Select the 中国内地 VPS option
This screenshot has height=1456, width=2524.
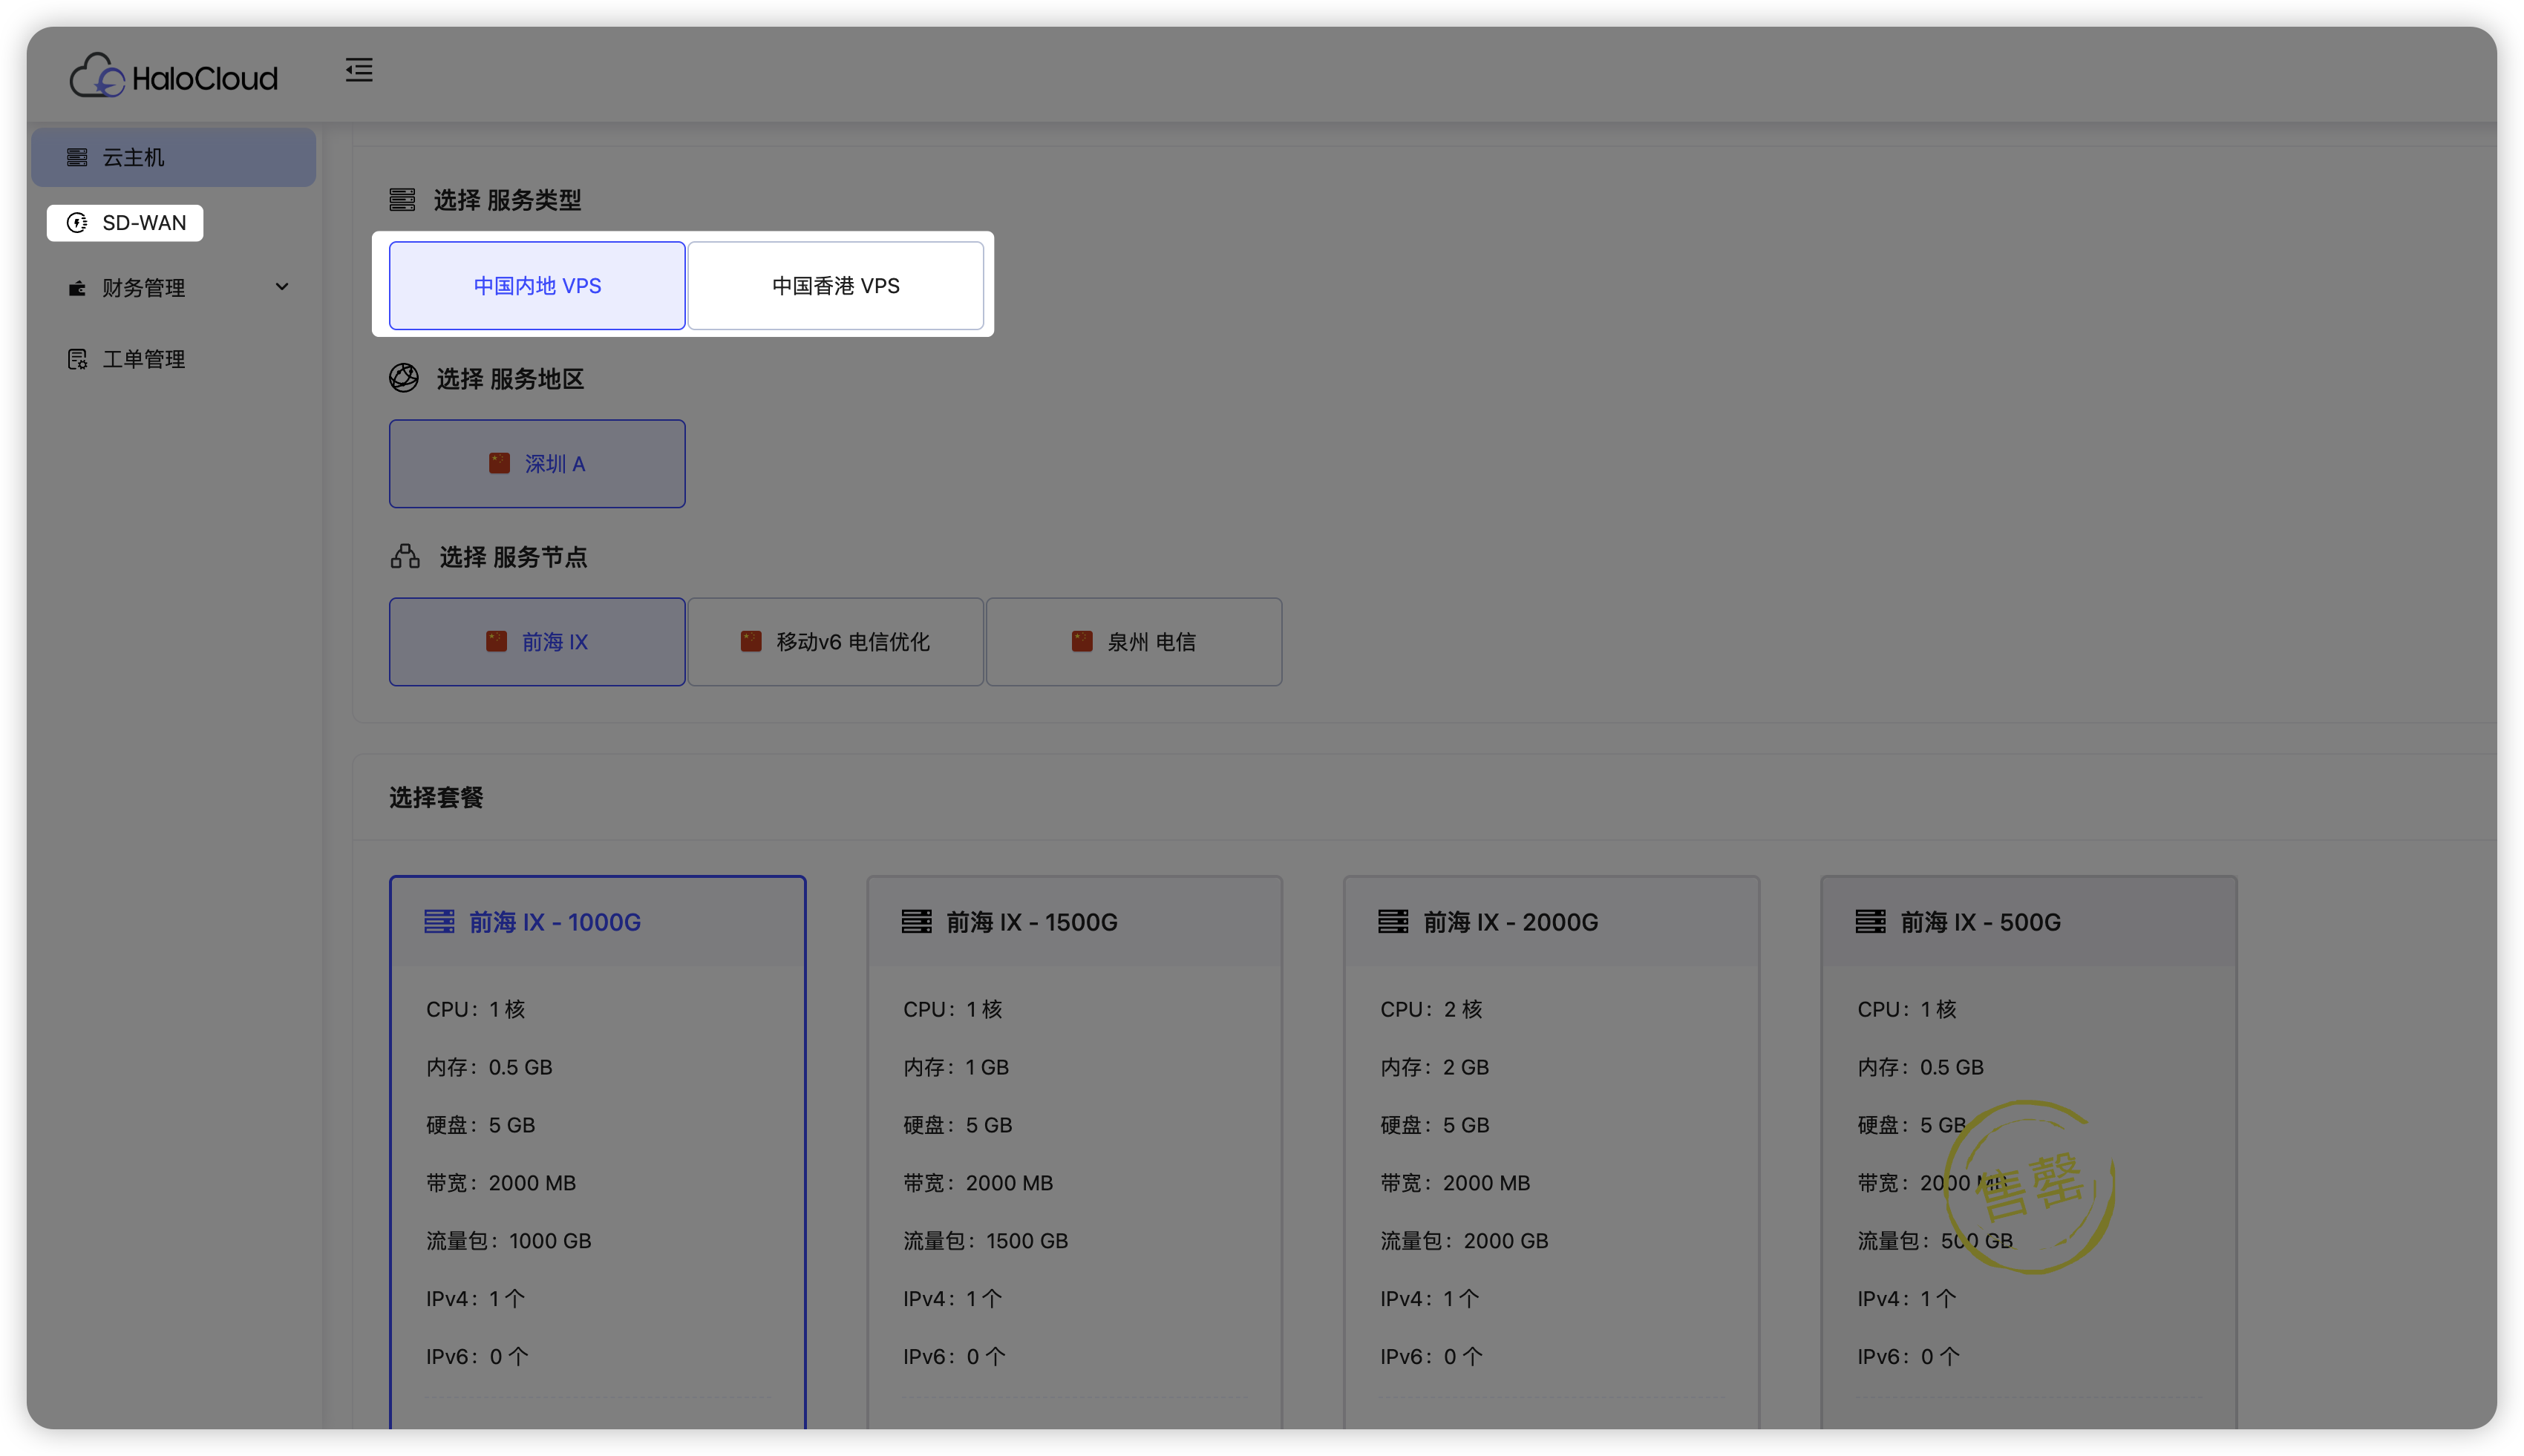536,285
